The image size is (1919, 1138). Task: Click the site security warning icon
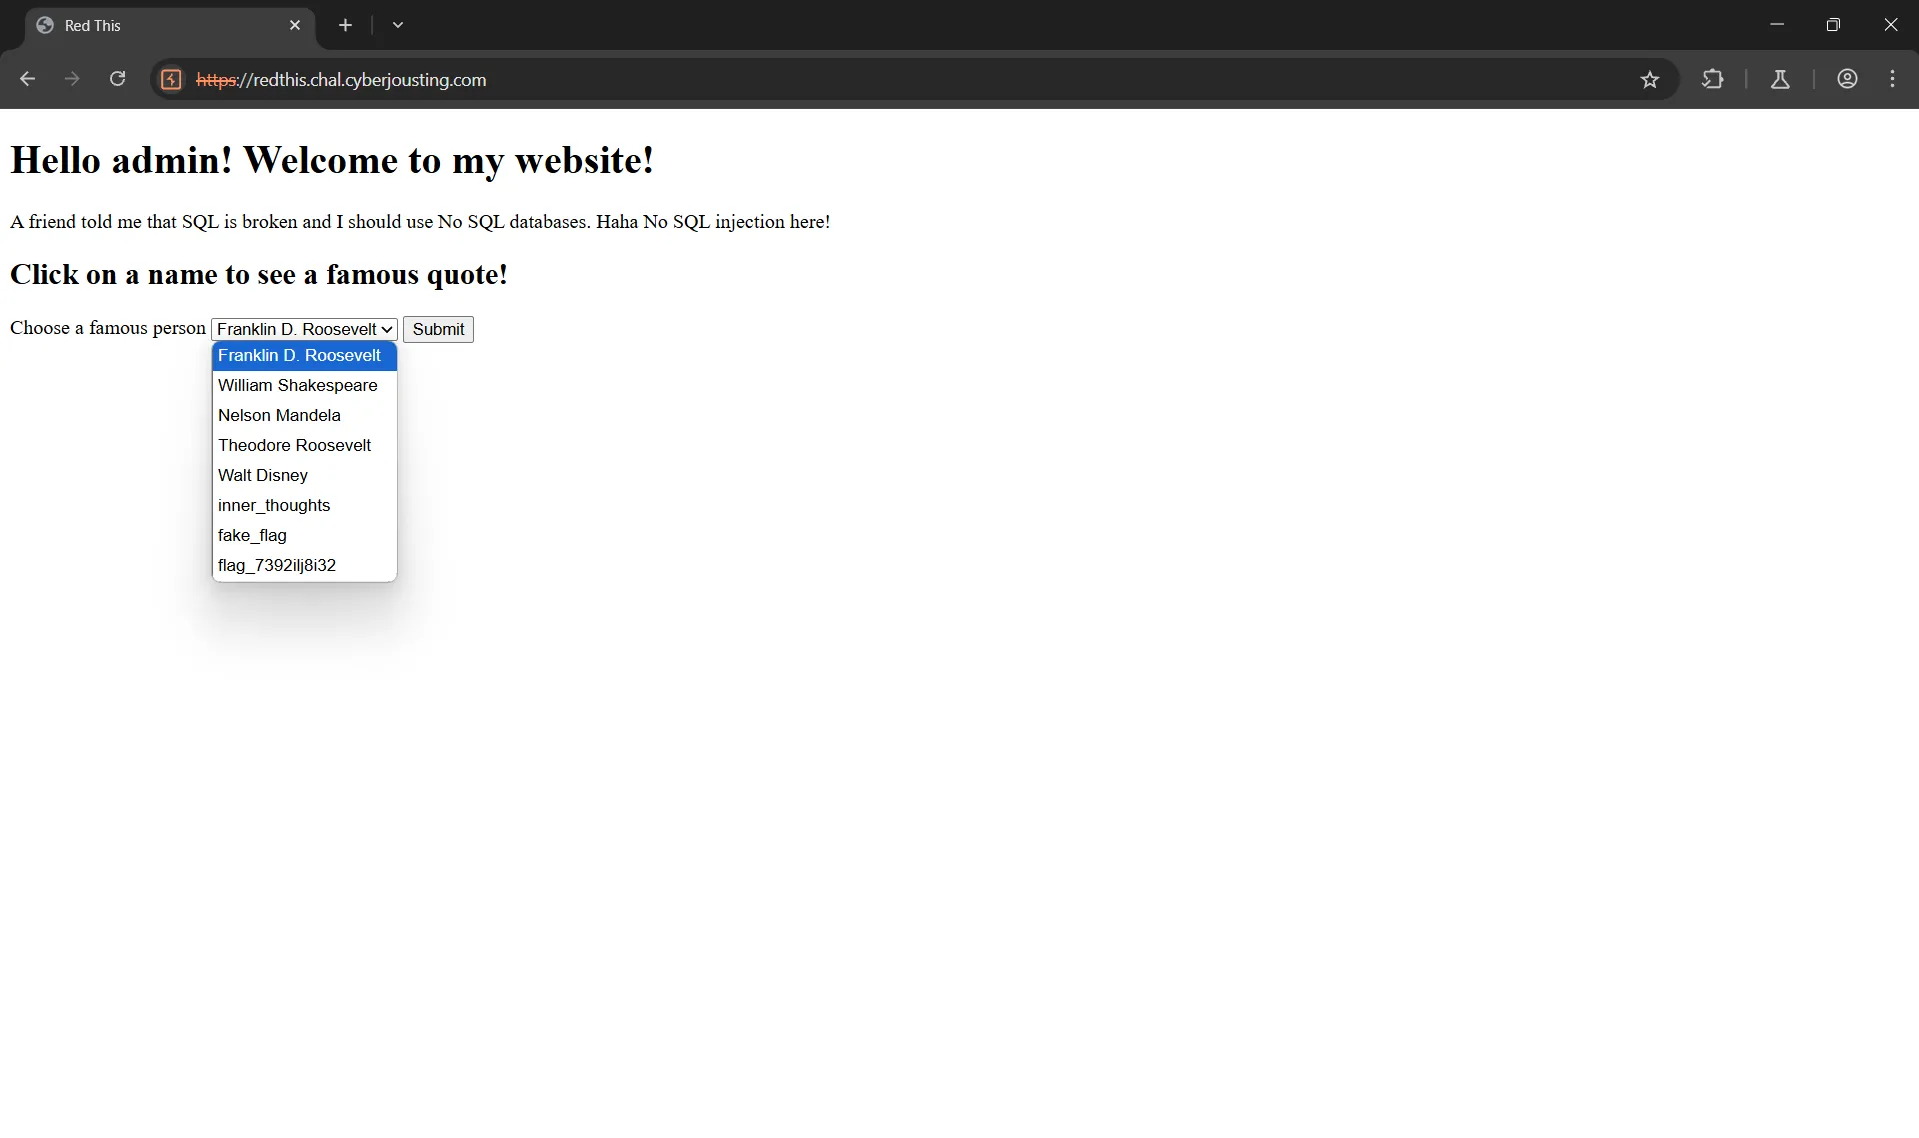tap(171, 80)
